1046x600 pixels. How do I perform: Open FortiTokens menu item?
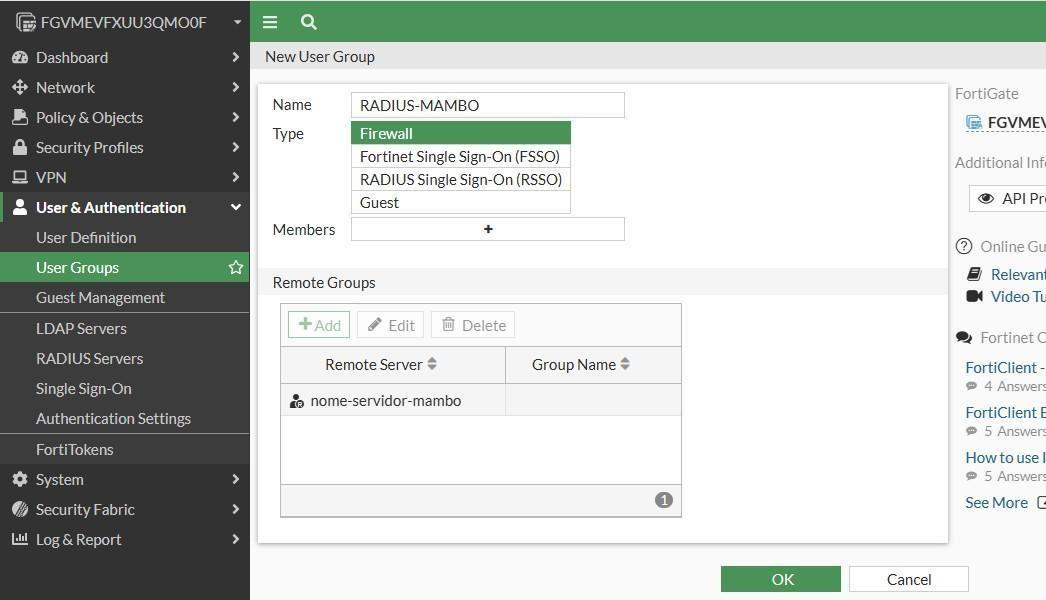(x=125, y=449)
